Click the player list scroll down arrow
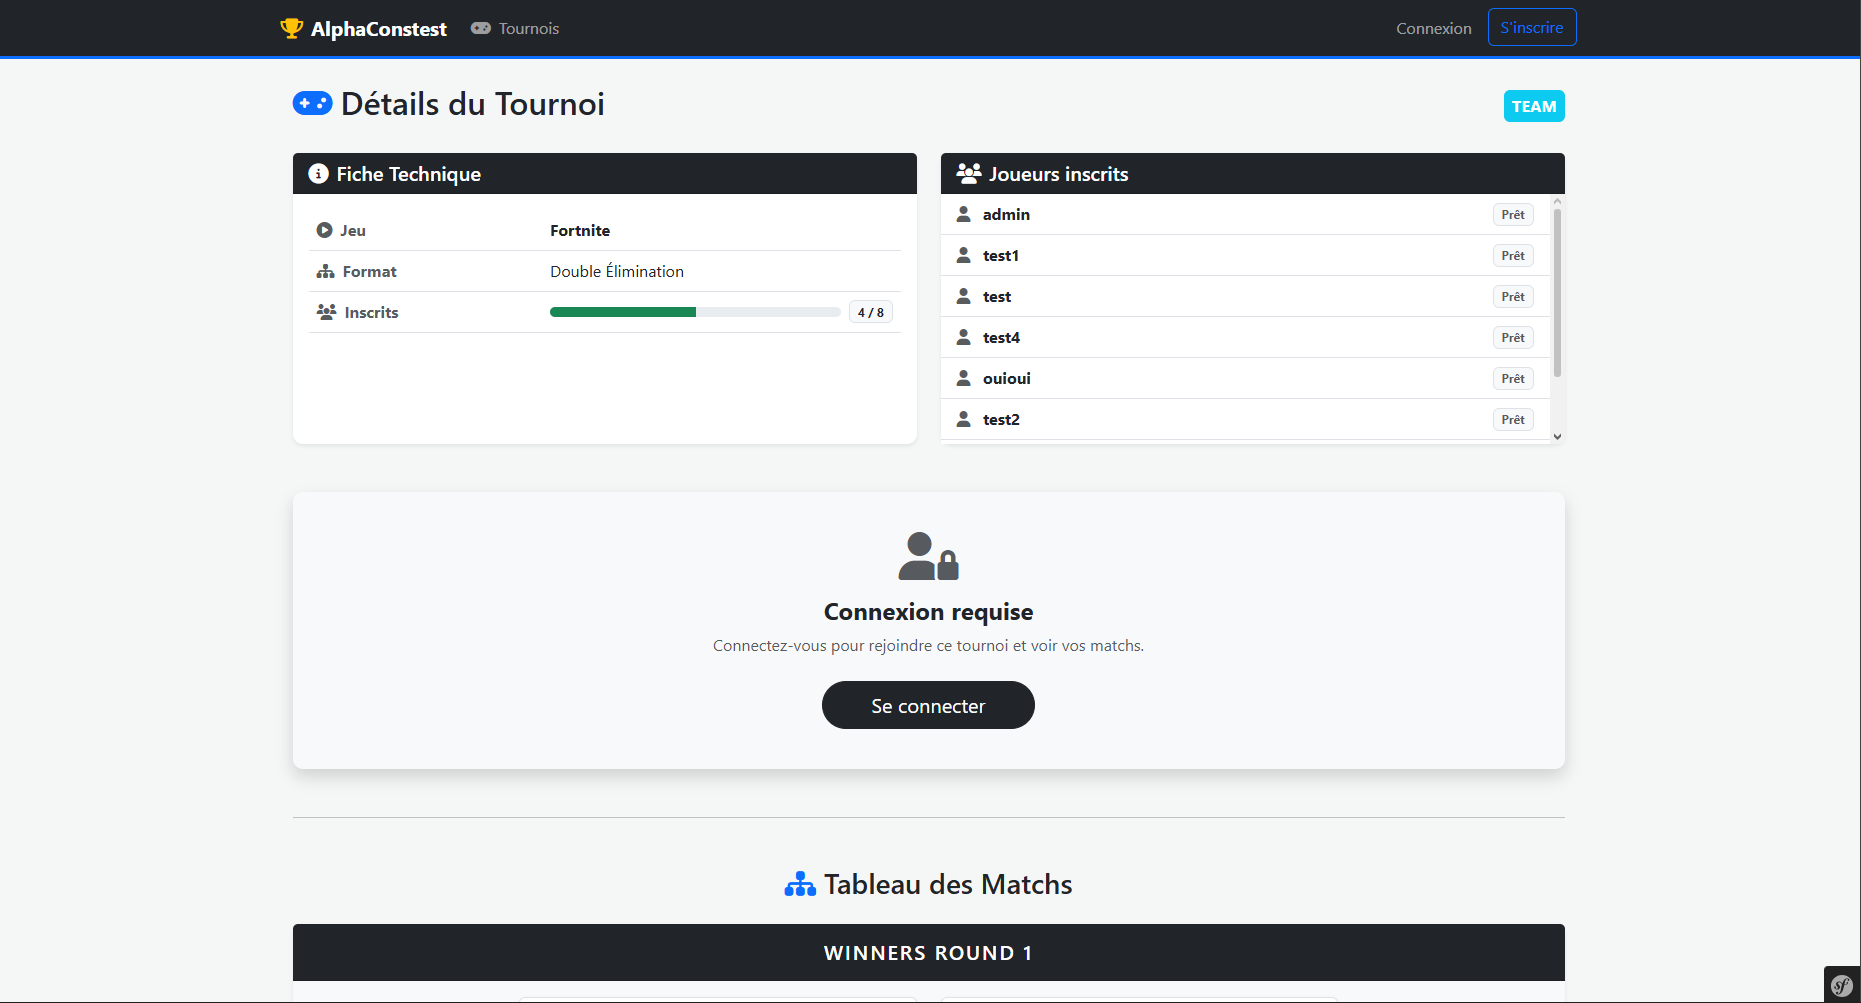 point(1557,437)
